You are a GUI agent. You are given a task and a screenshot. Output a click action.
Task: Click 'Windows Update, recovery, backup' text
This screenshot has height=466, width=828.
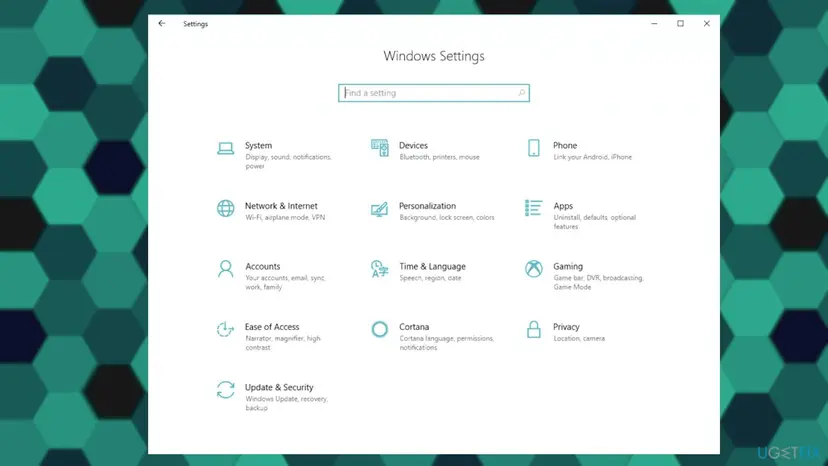click(x=287, y=403)
